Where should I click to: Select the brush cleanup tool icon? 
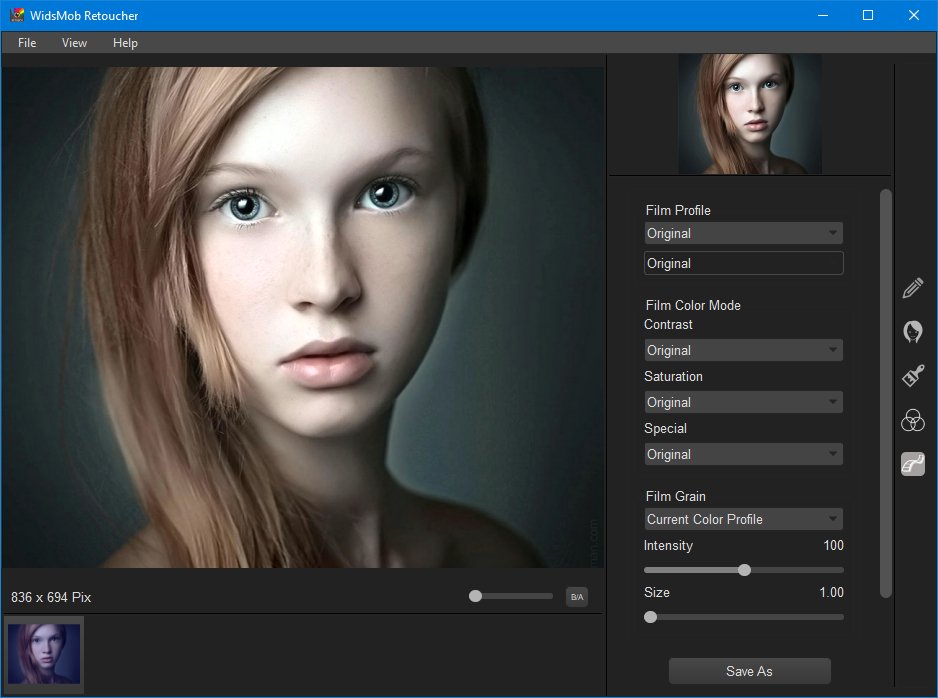point(913,376)
